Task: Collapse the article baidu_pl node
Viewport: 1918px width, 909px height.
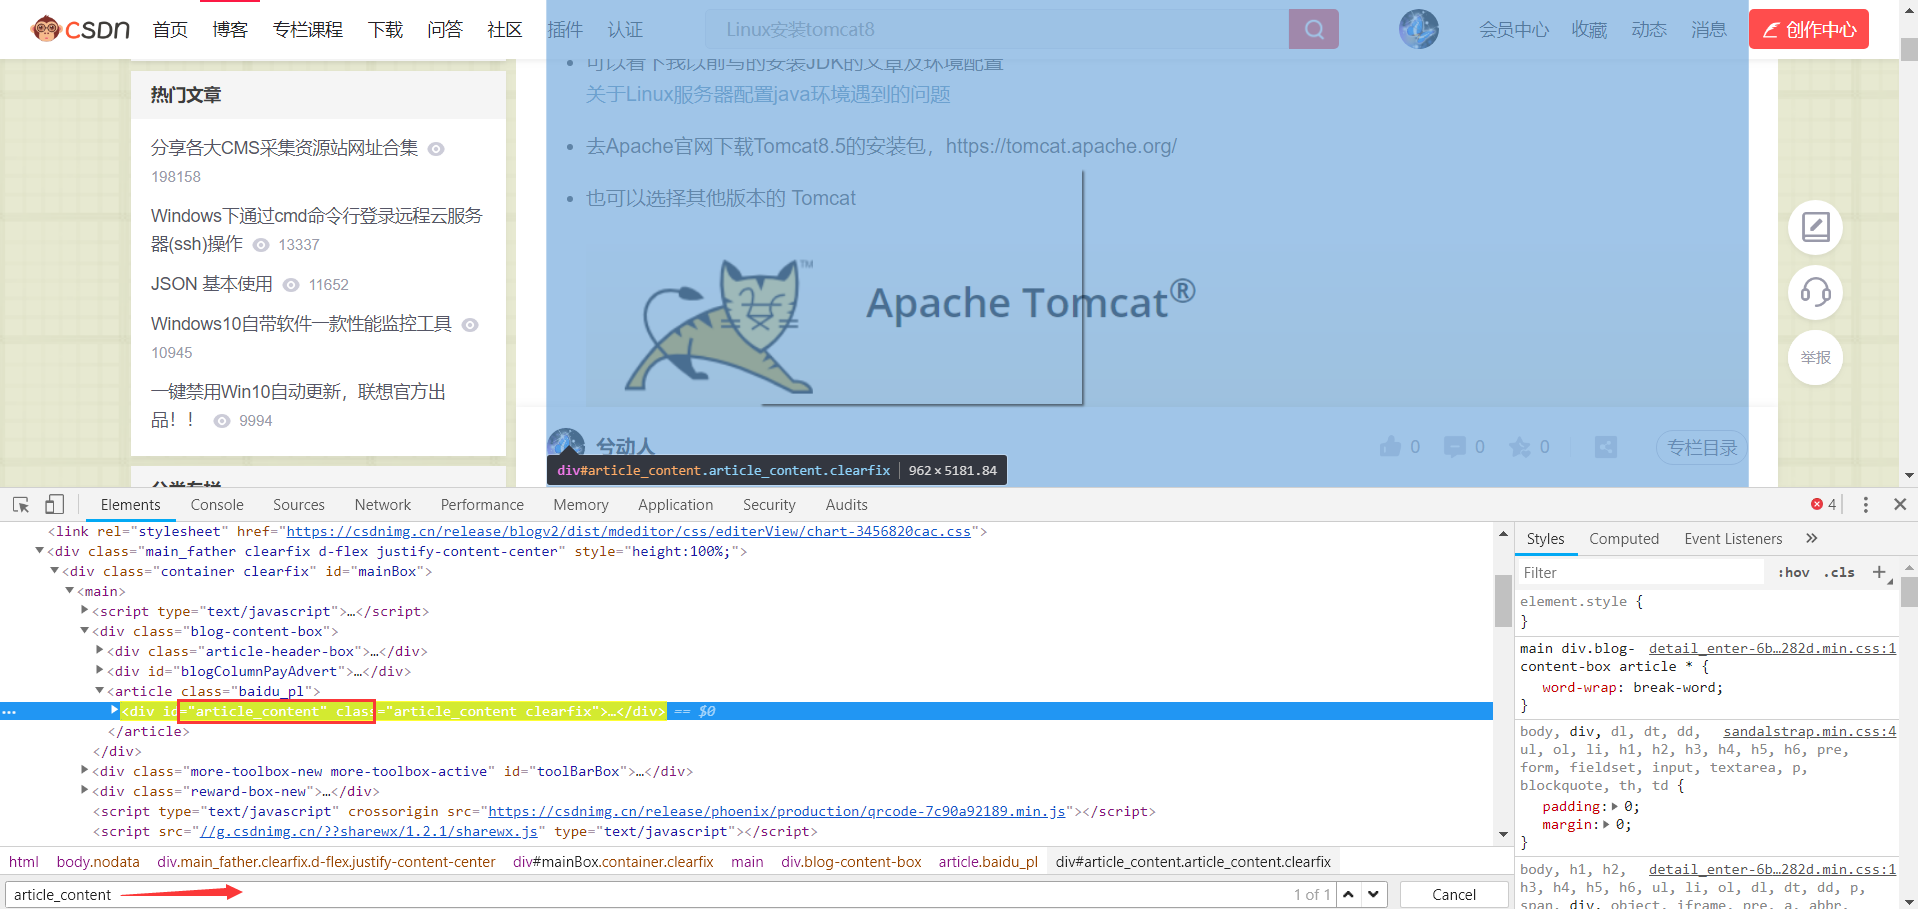Action: (x=100, y=691)
